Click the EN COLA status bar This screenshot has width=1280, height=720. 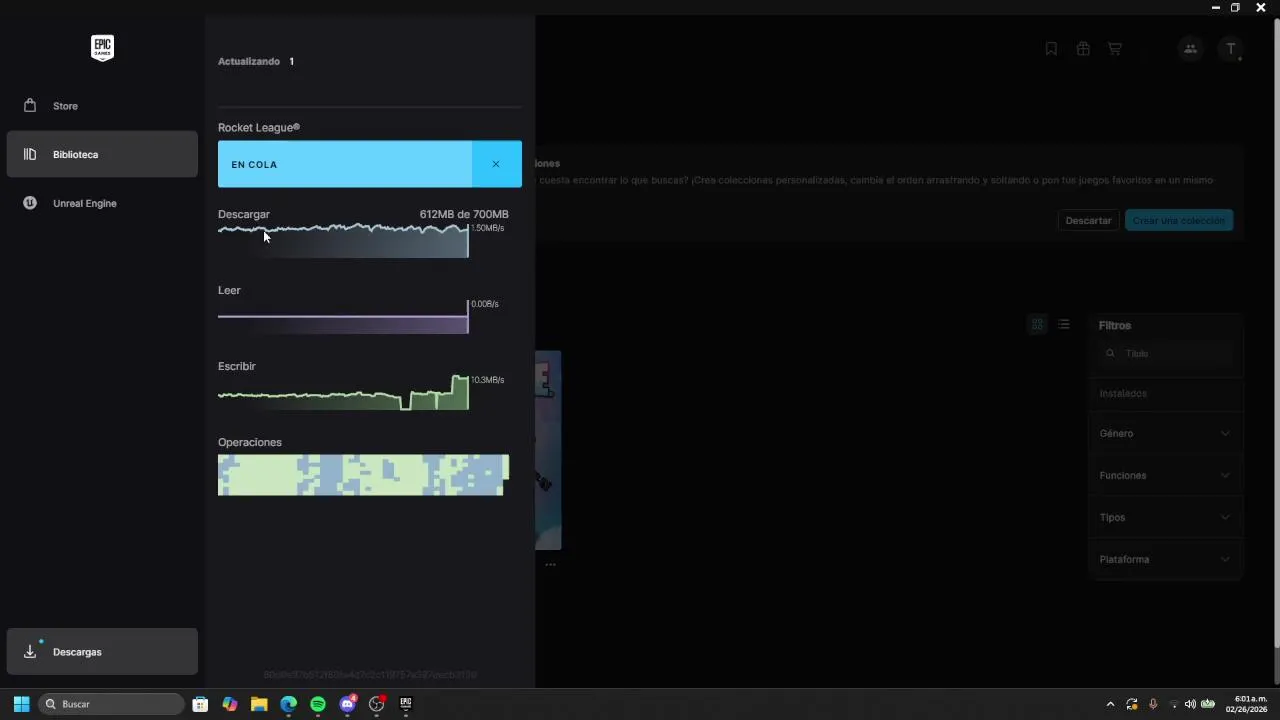pyautogui.click(x=345, y=164)
